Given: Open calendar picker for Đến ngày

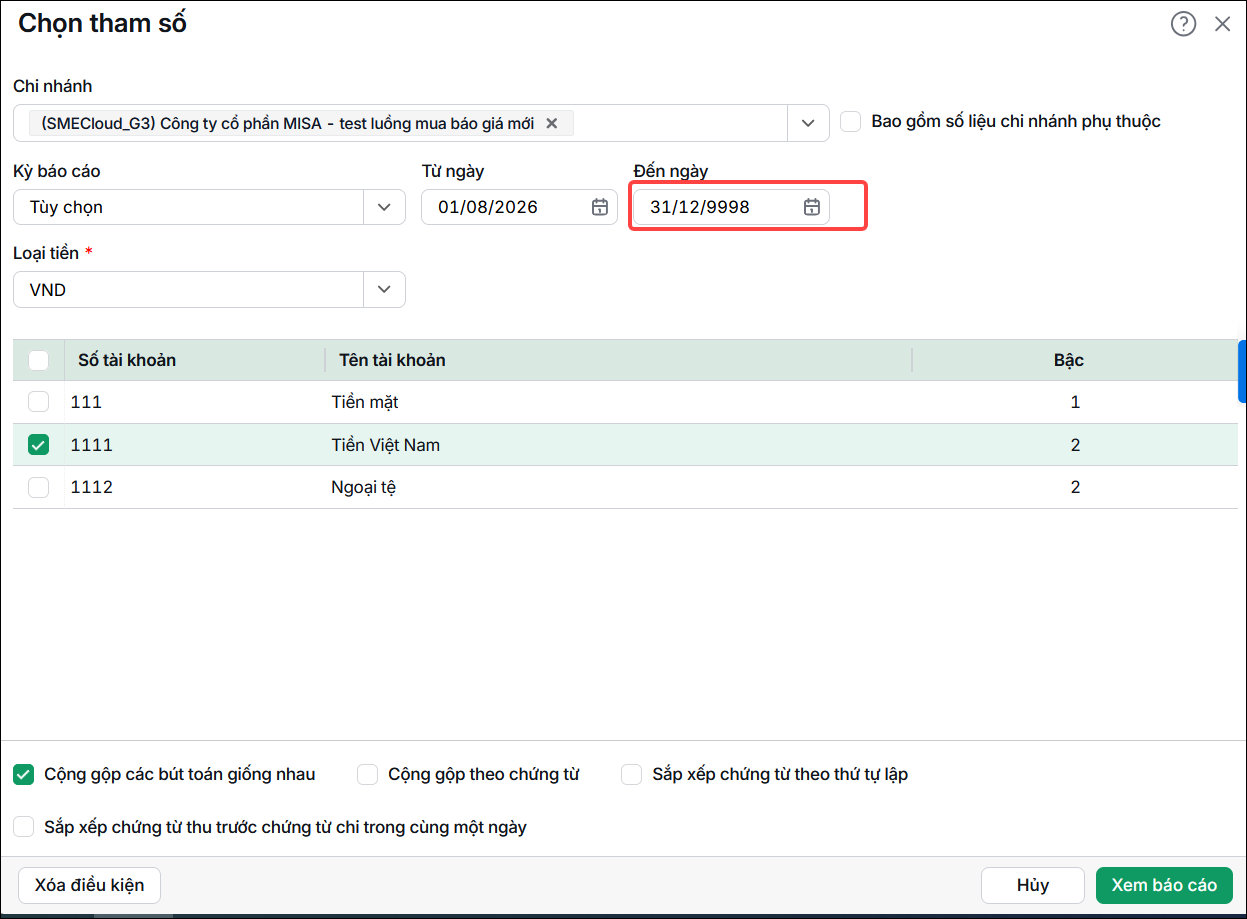Looking at the screenshot, I should tap(812, 207).
